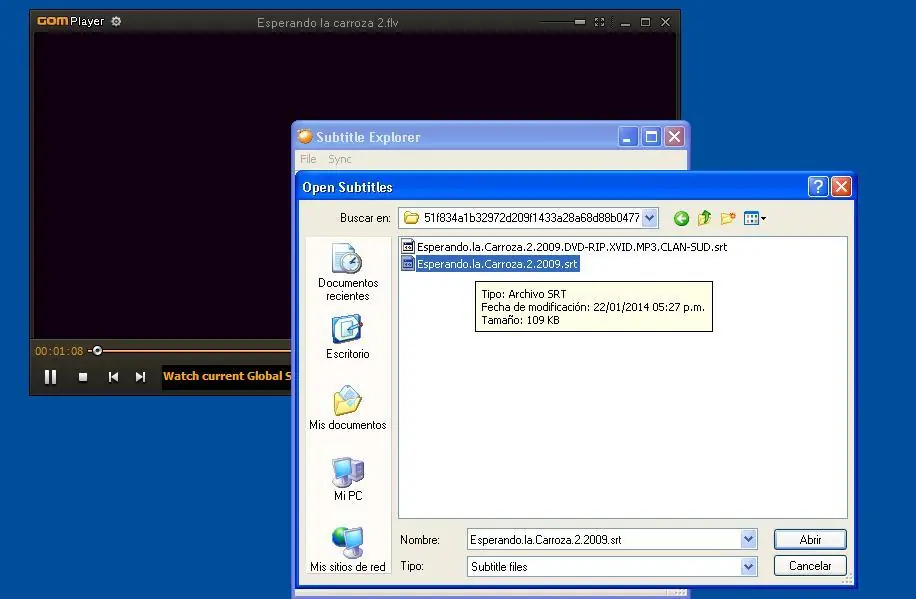
Task: Go up one folder level
Action: pyautogui.click(x=704, y=218)
